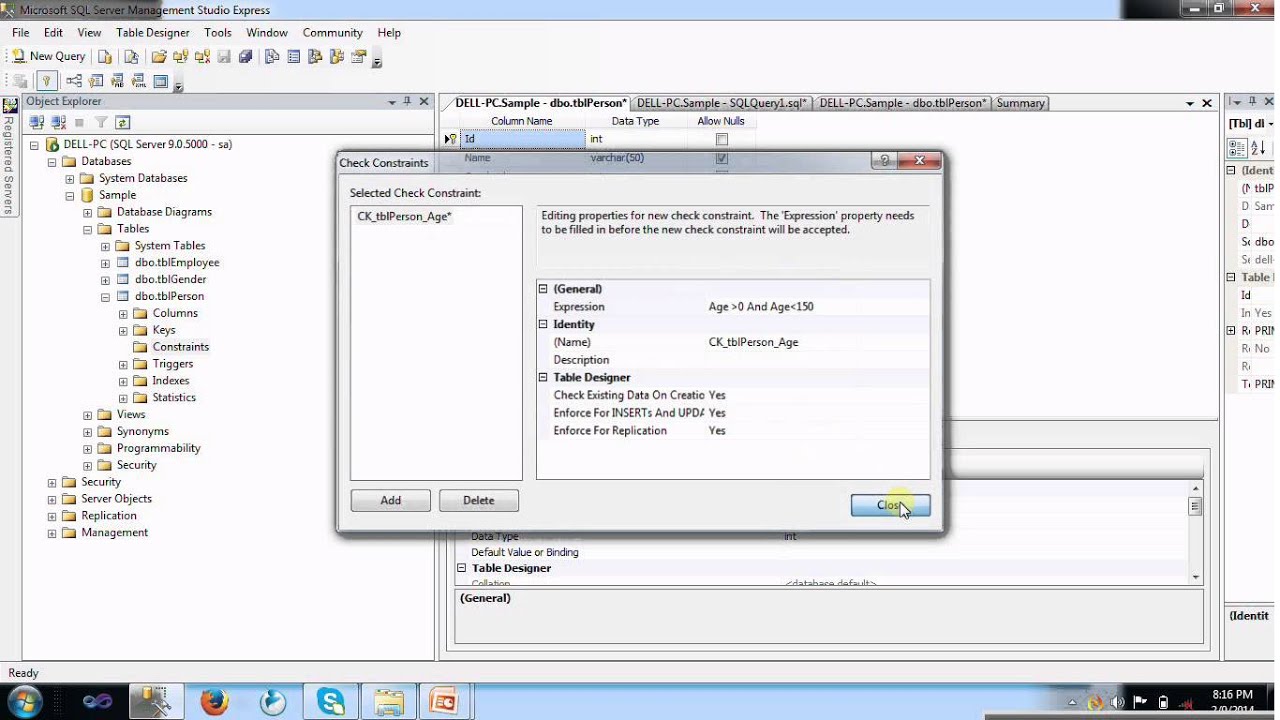Select the Constraints folder in the tree
The width and height of the screenshot is (1280, 720).
coord(180,347)
